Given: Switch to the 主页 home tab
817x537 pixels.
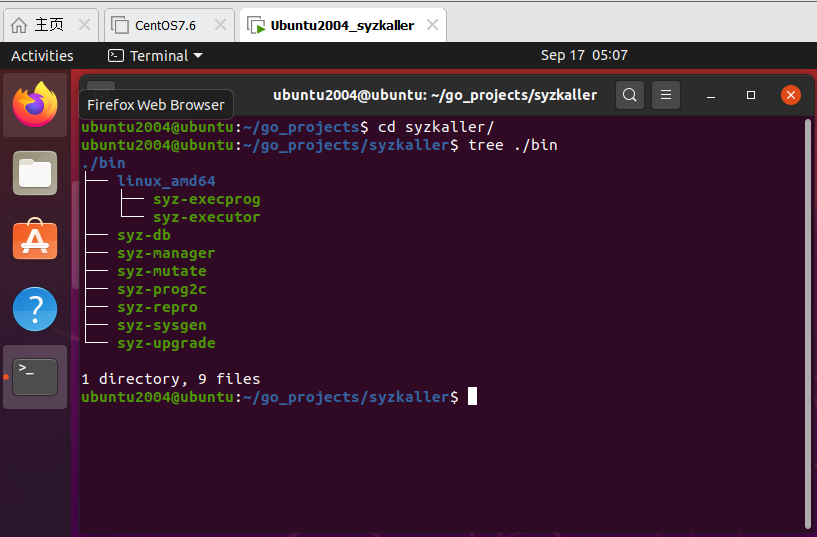Looking at the screenshot, I should [x=40, y=24].
